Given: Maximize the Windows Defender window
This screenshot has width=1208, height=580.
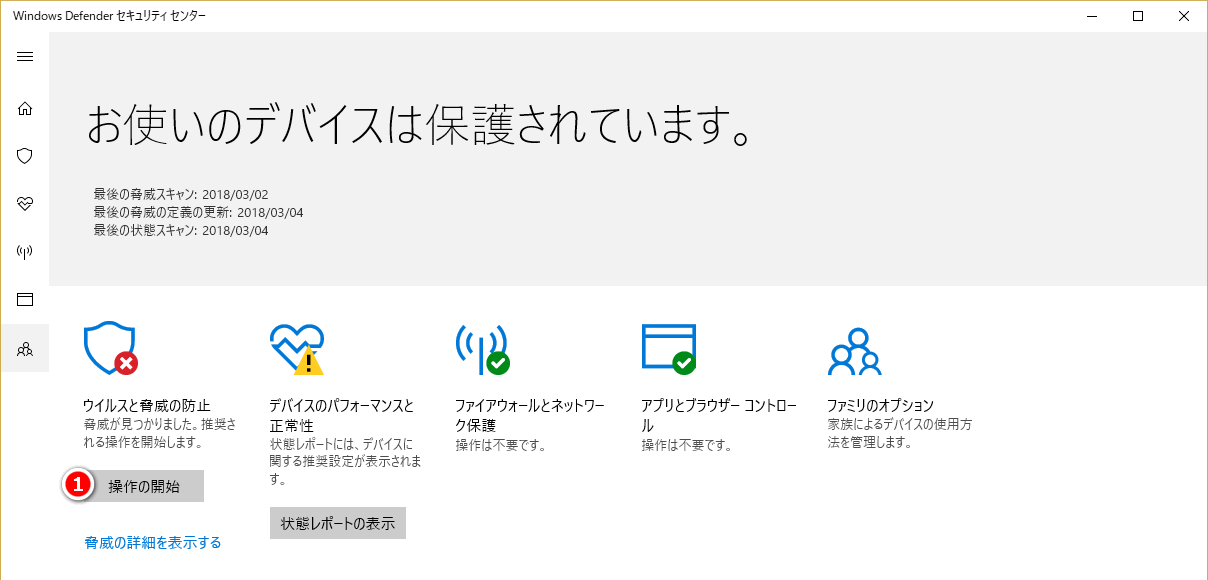Looking at the screenshot, I should (1137, 16).
